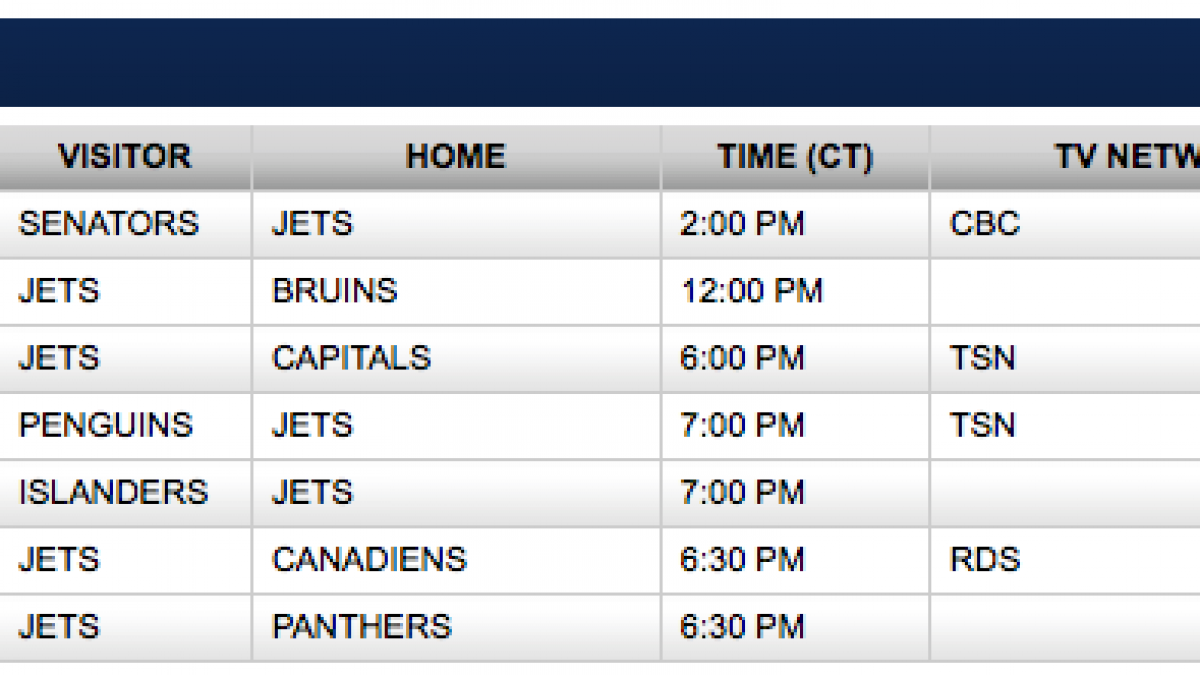Click TSN in the Capitals game row
This screenshot has width=1200, height=675.
pos(982,358)
